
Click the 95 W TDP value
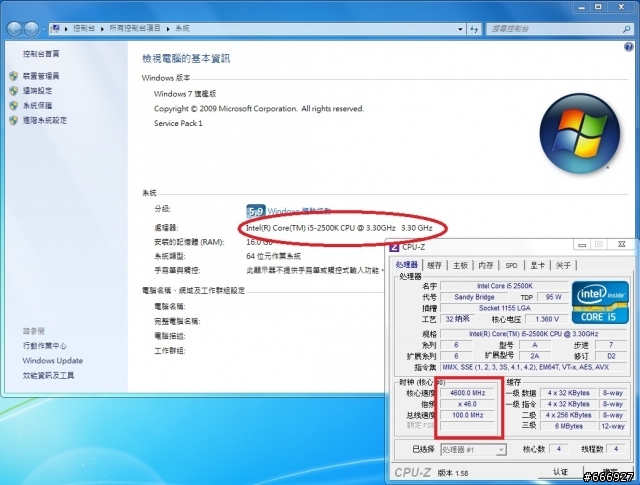553,297
